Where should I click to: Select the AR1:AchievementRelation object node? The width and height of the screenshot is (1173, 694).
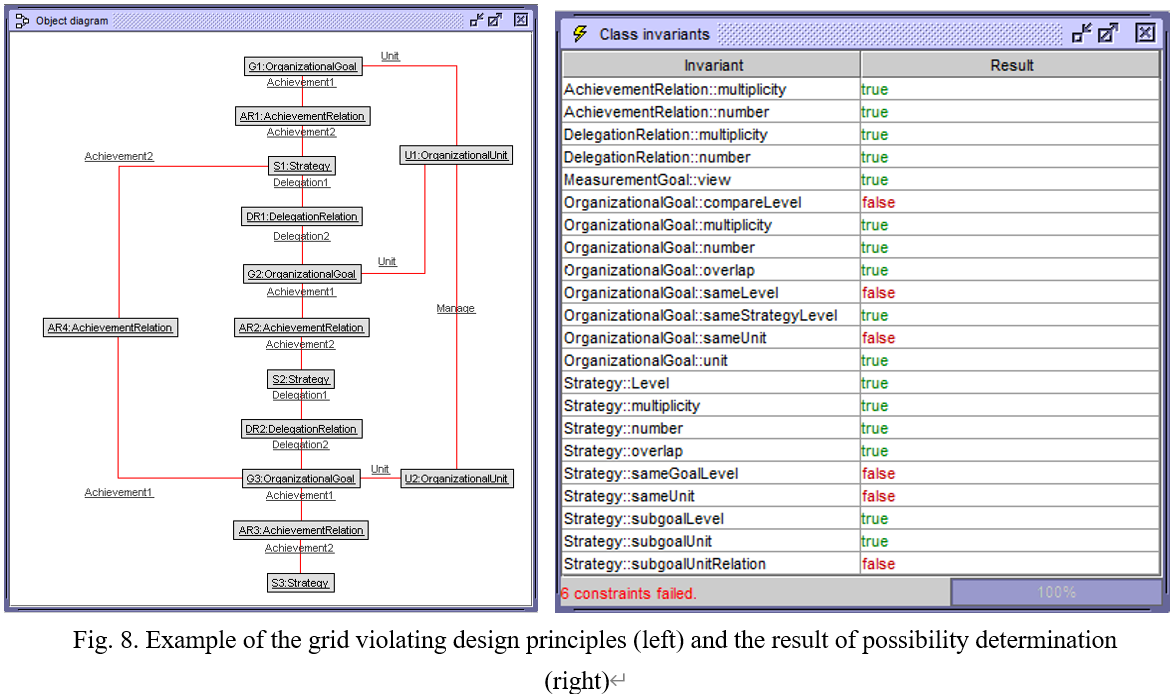[x=302, y=116]
